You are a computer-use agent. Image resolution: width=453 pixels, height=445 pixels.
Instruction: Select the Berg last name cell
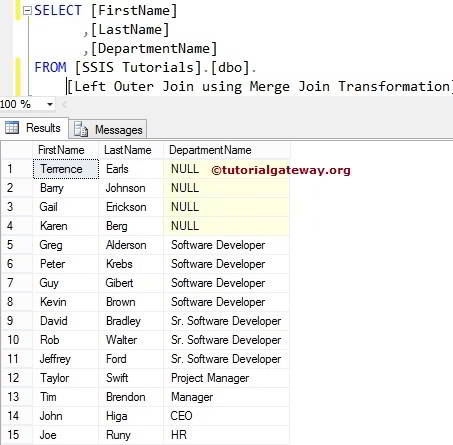[131, 226]
